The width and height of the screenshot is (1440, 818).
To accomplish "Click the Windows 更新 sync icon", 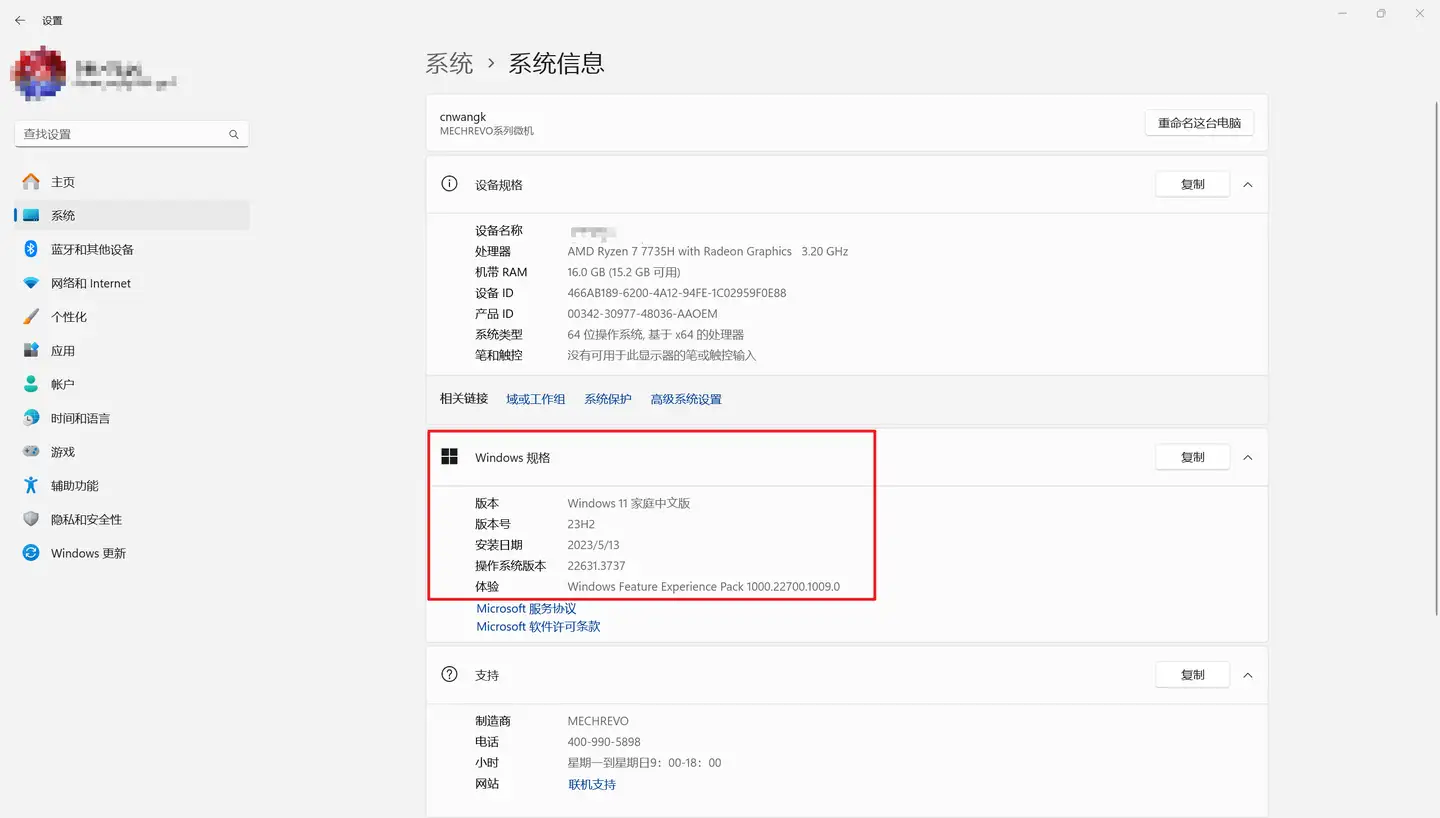I will tap(31, 553).
